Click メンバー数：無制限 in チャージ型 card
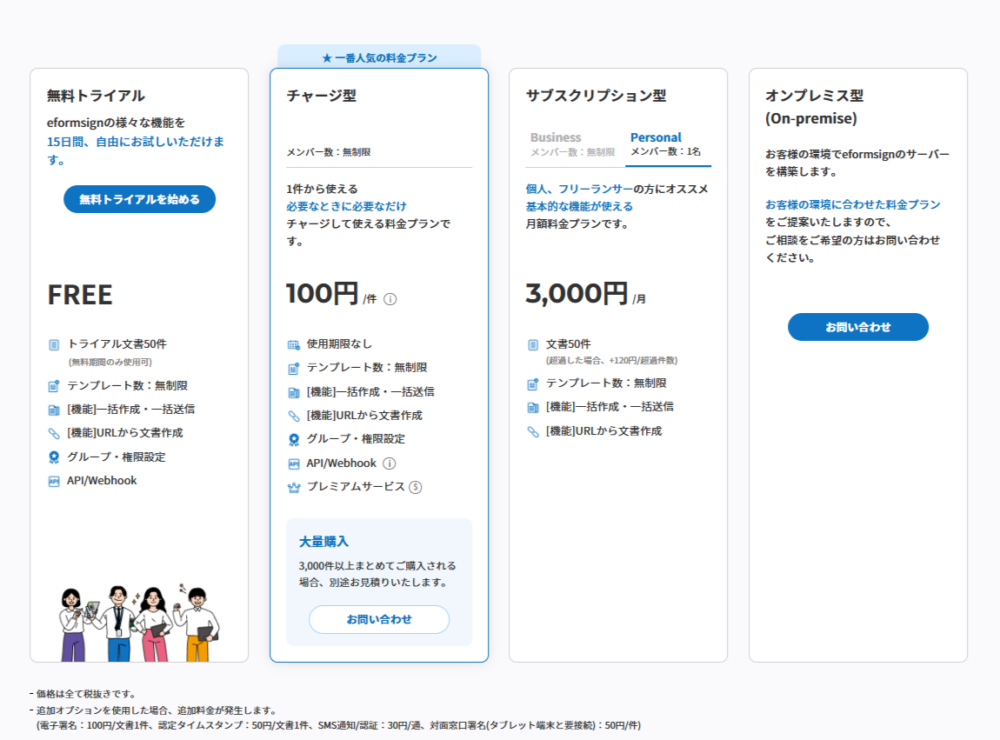The width and height of the screenshot is (1000, 740). coord(328,152)
